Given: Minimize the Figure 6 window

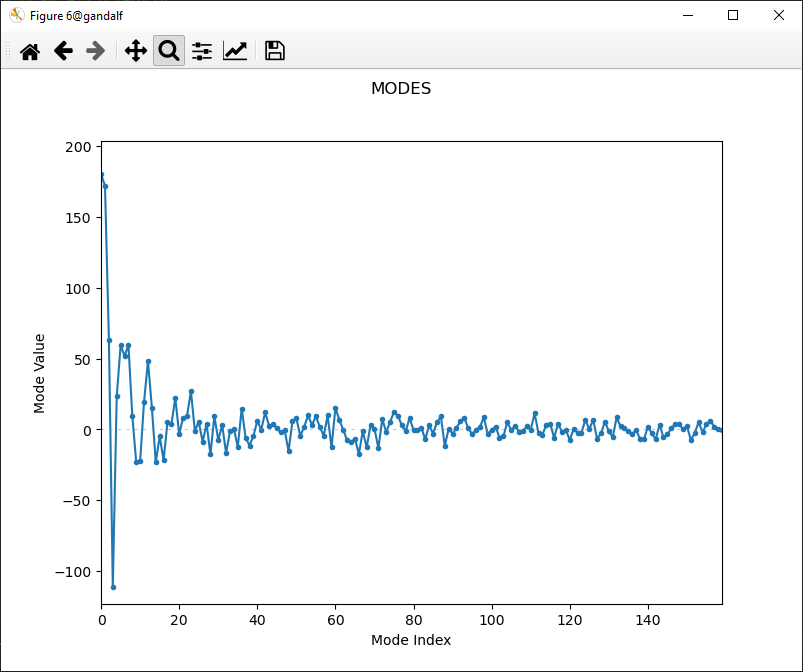Looking at the screenshot, I should pyautogui.click(x=687, y=15).
